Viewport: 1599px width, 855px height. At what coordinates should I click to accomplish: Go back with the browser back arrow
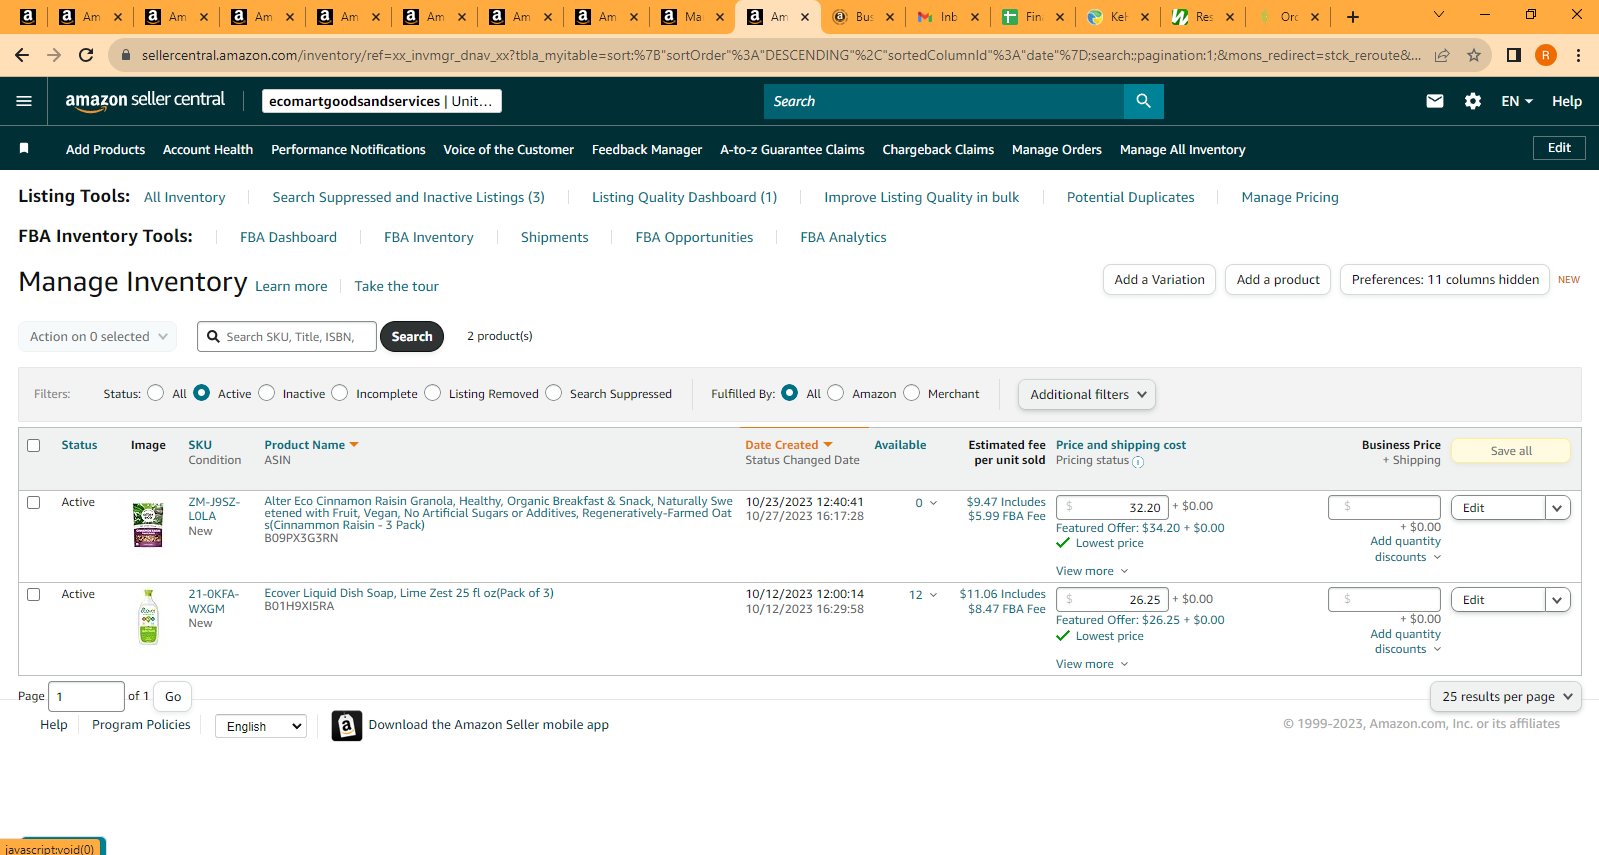point(22,55)
